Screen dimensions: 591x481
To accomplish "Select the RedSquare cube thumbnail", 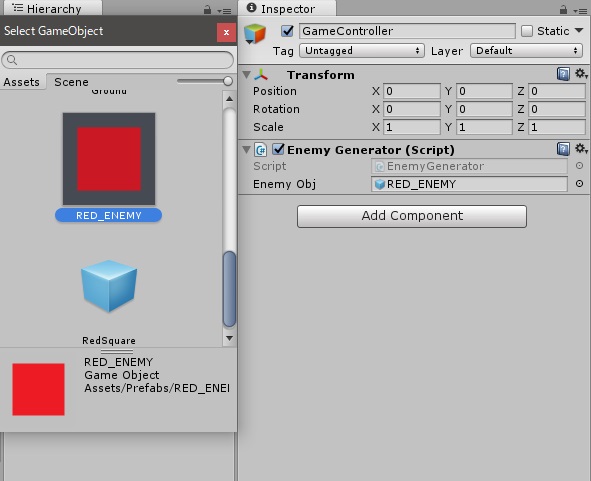I will click(x=109, y=286).
